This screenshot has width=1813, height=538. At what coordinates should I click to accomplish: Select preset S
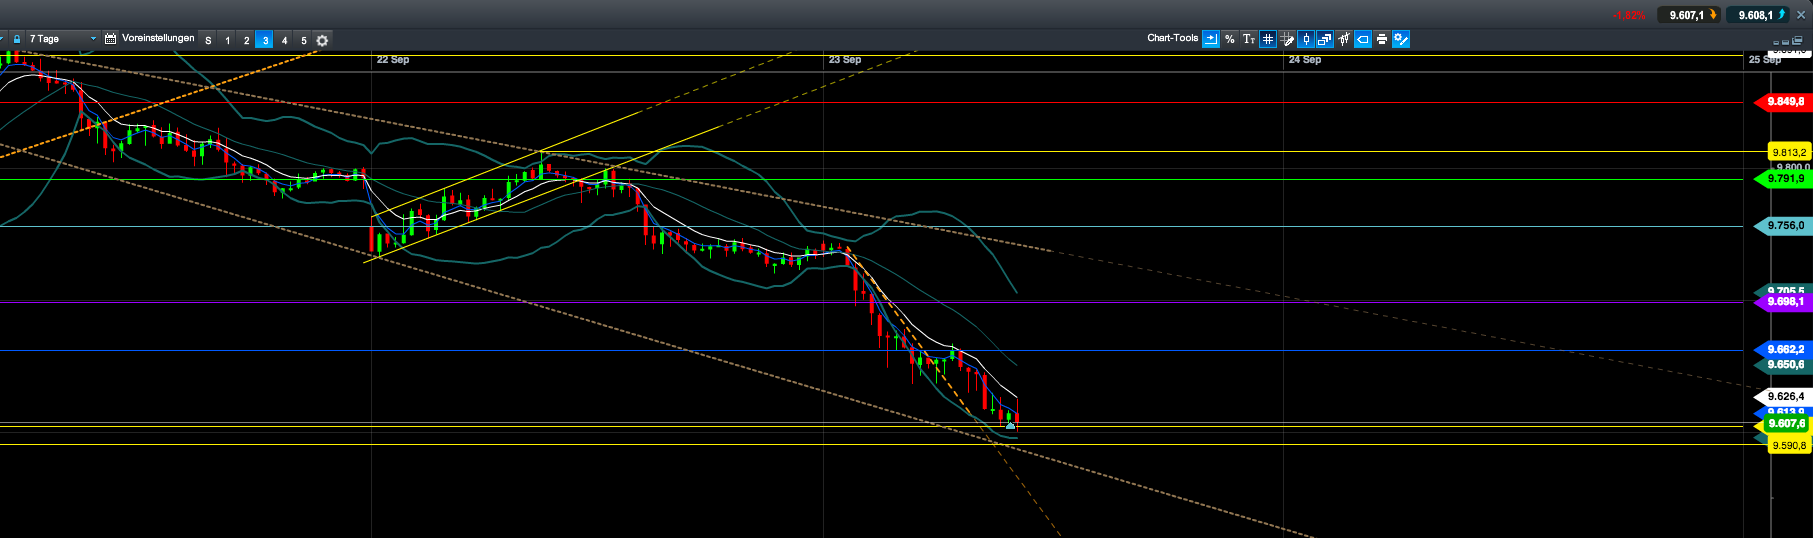coord(208,40)
